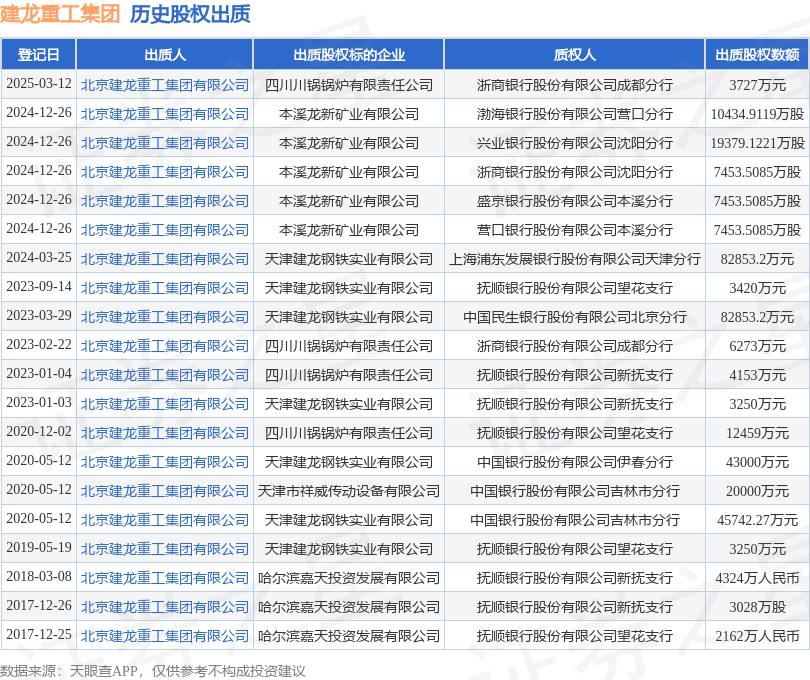The image size is (810, 680).
Task: Click 哈尔滨嘉天投资发展有限公司 in 2018-03-08 row
Action: [349, 578]
